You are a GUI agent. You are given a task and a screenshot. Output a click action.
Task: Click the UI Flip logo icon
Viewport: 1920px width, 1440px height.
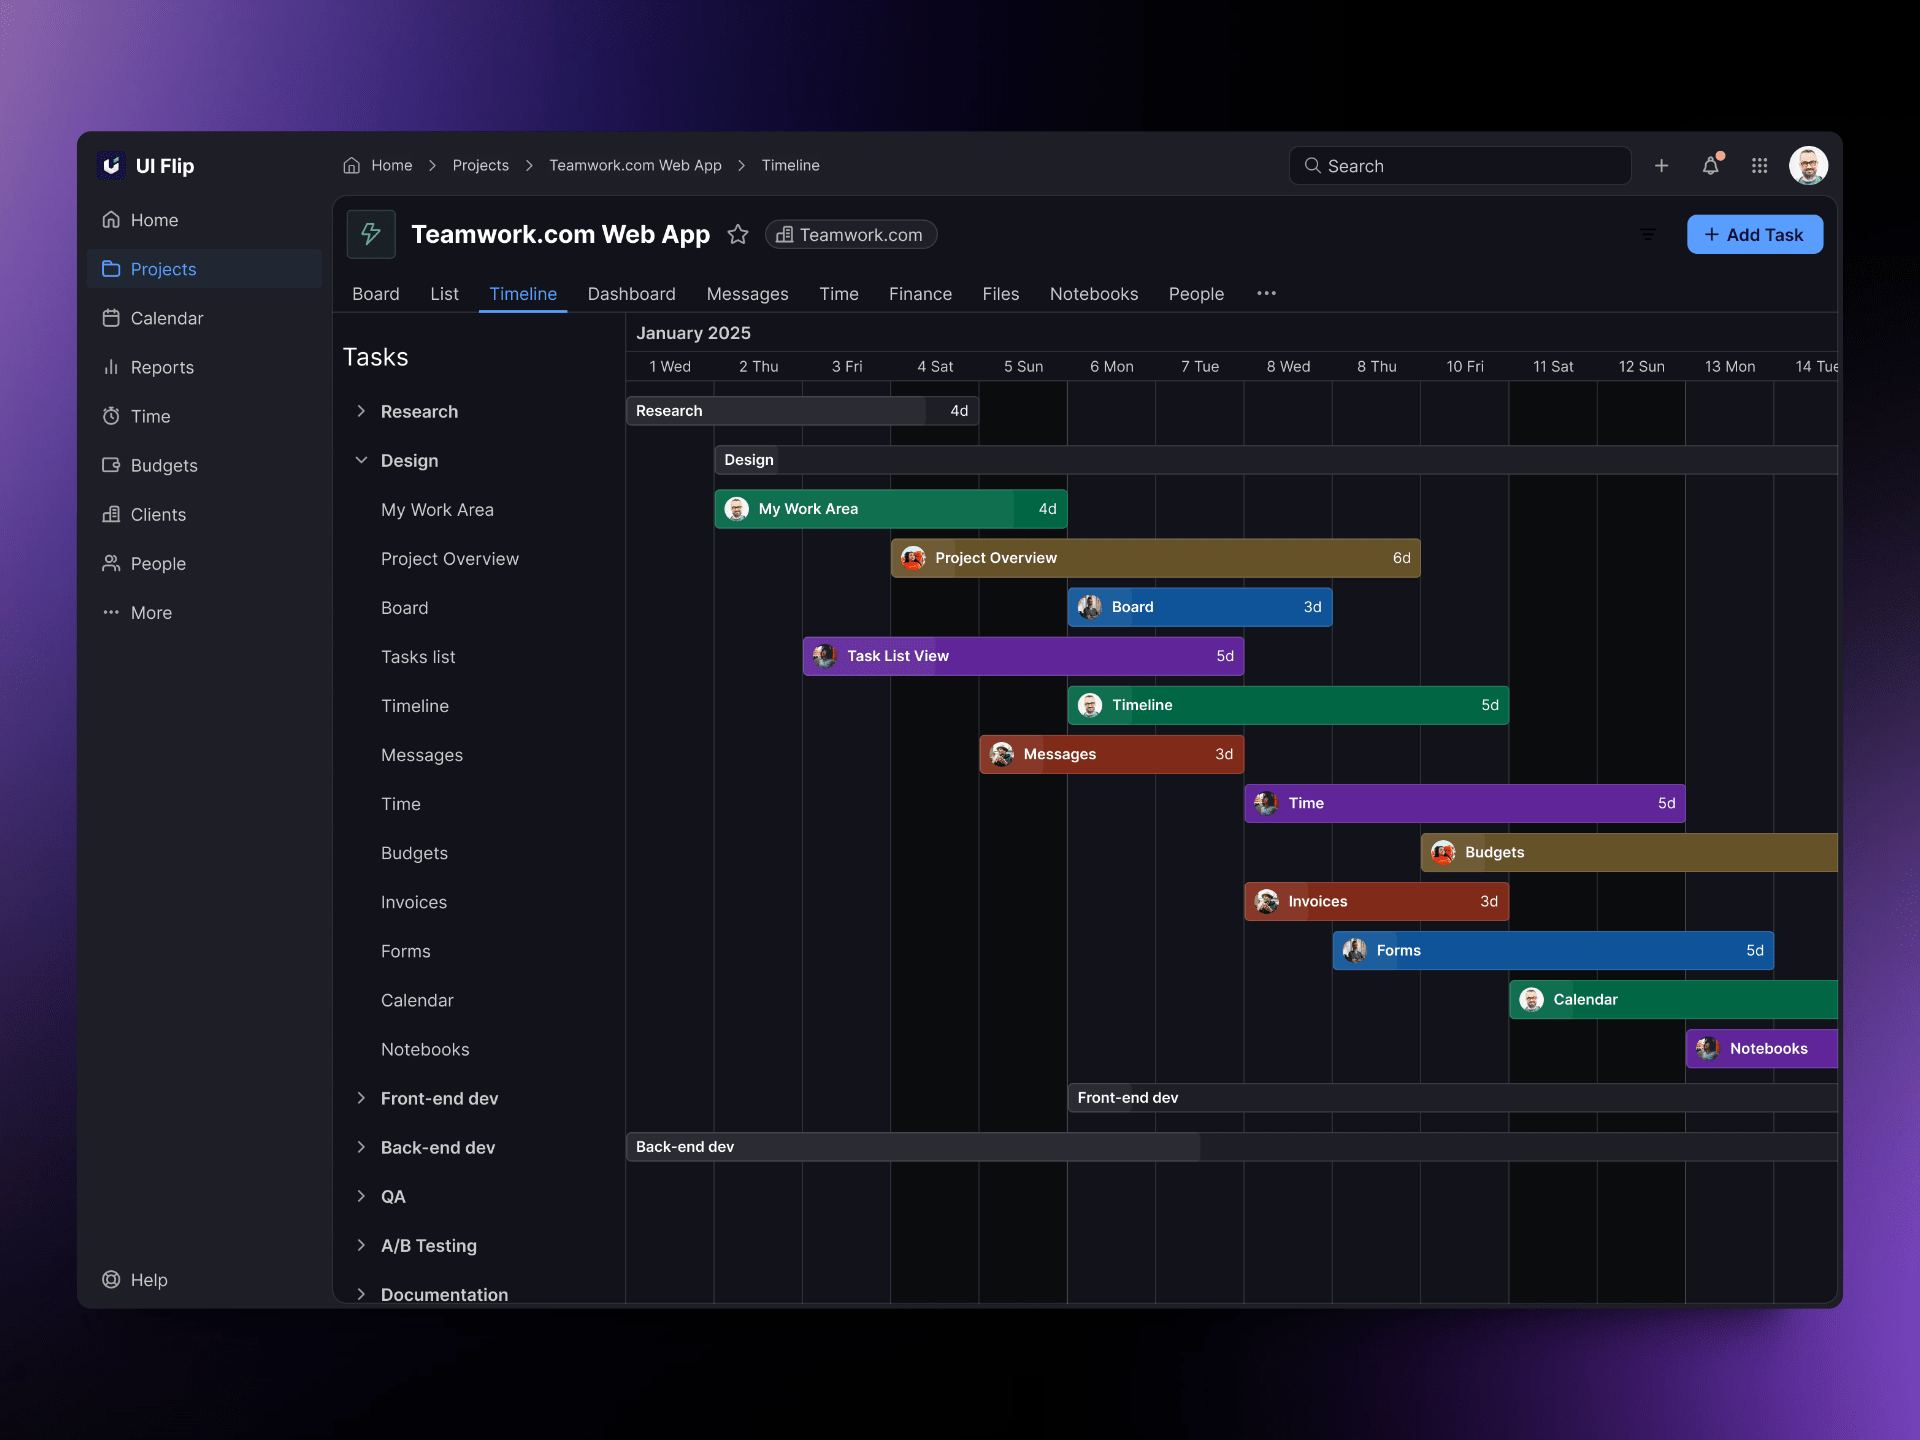tap(112, 165)
